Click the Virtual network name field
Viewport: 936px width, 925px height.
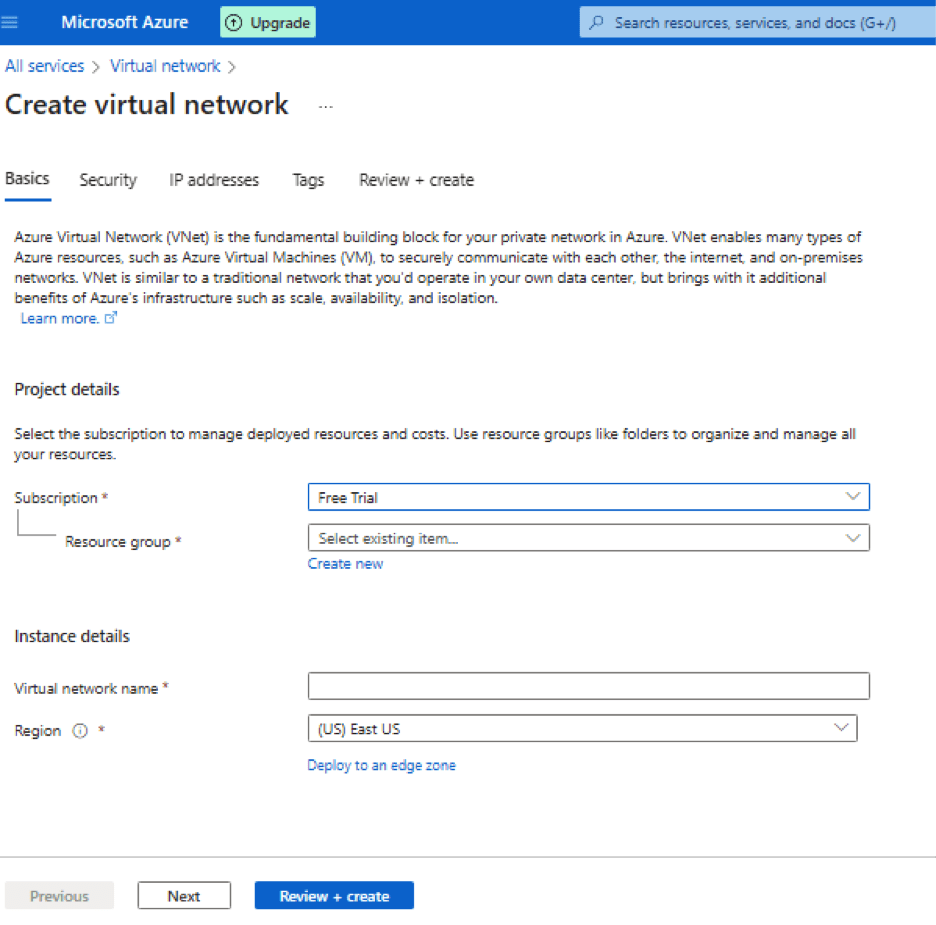tap(588, 686)
